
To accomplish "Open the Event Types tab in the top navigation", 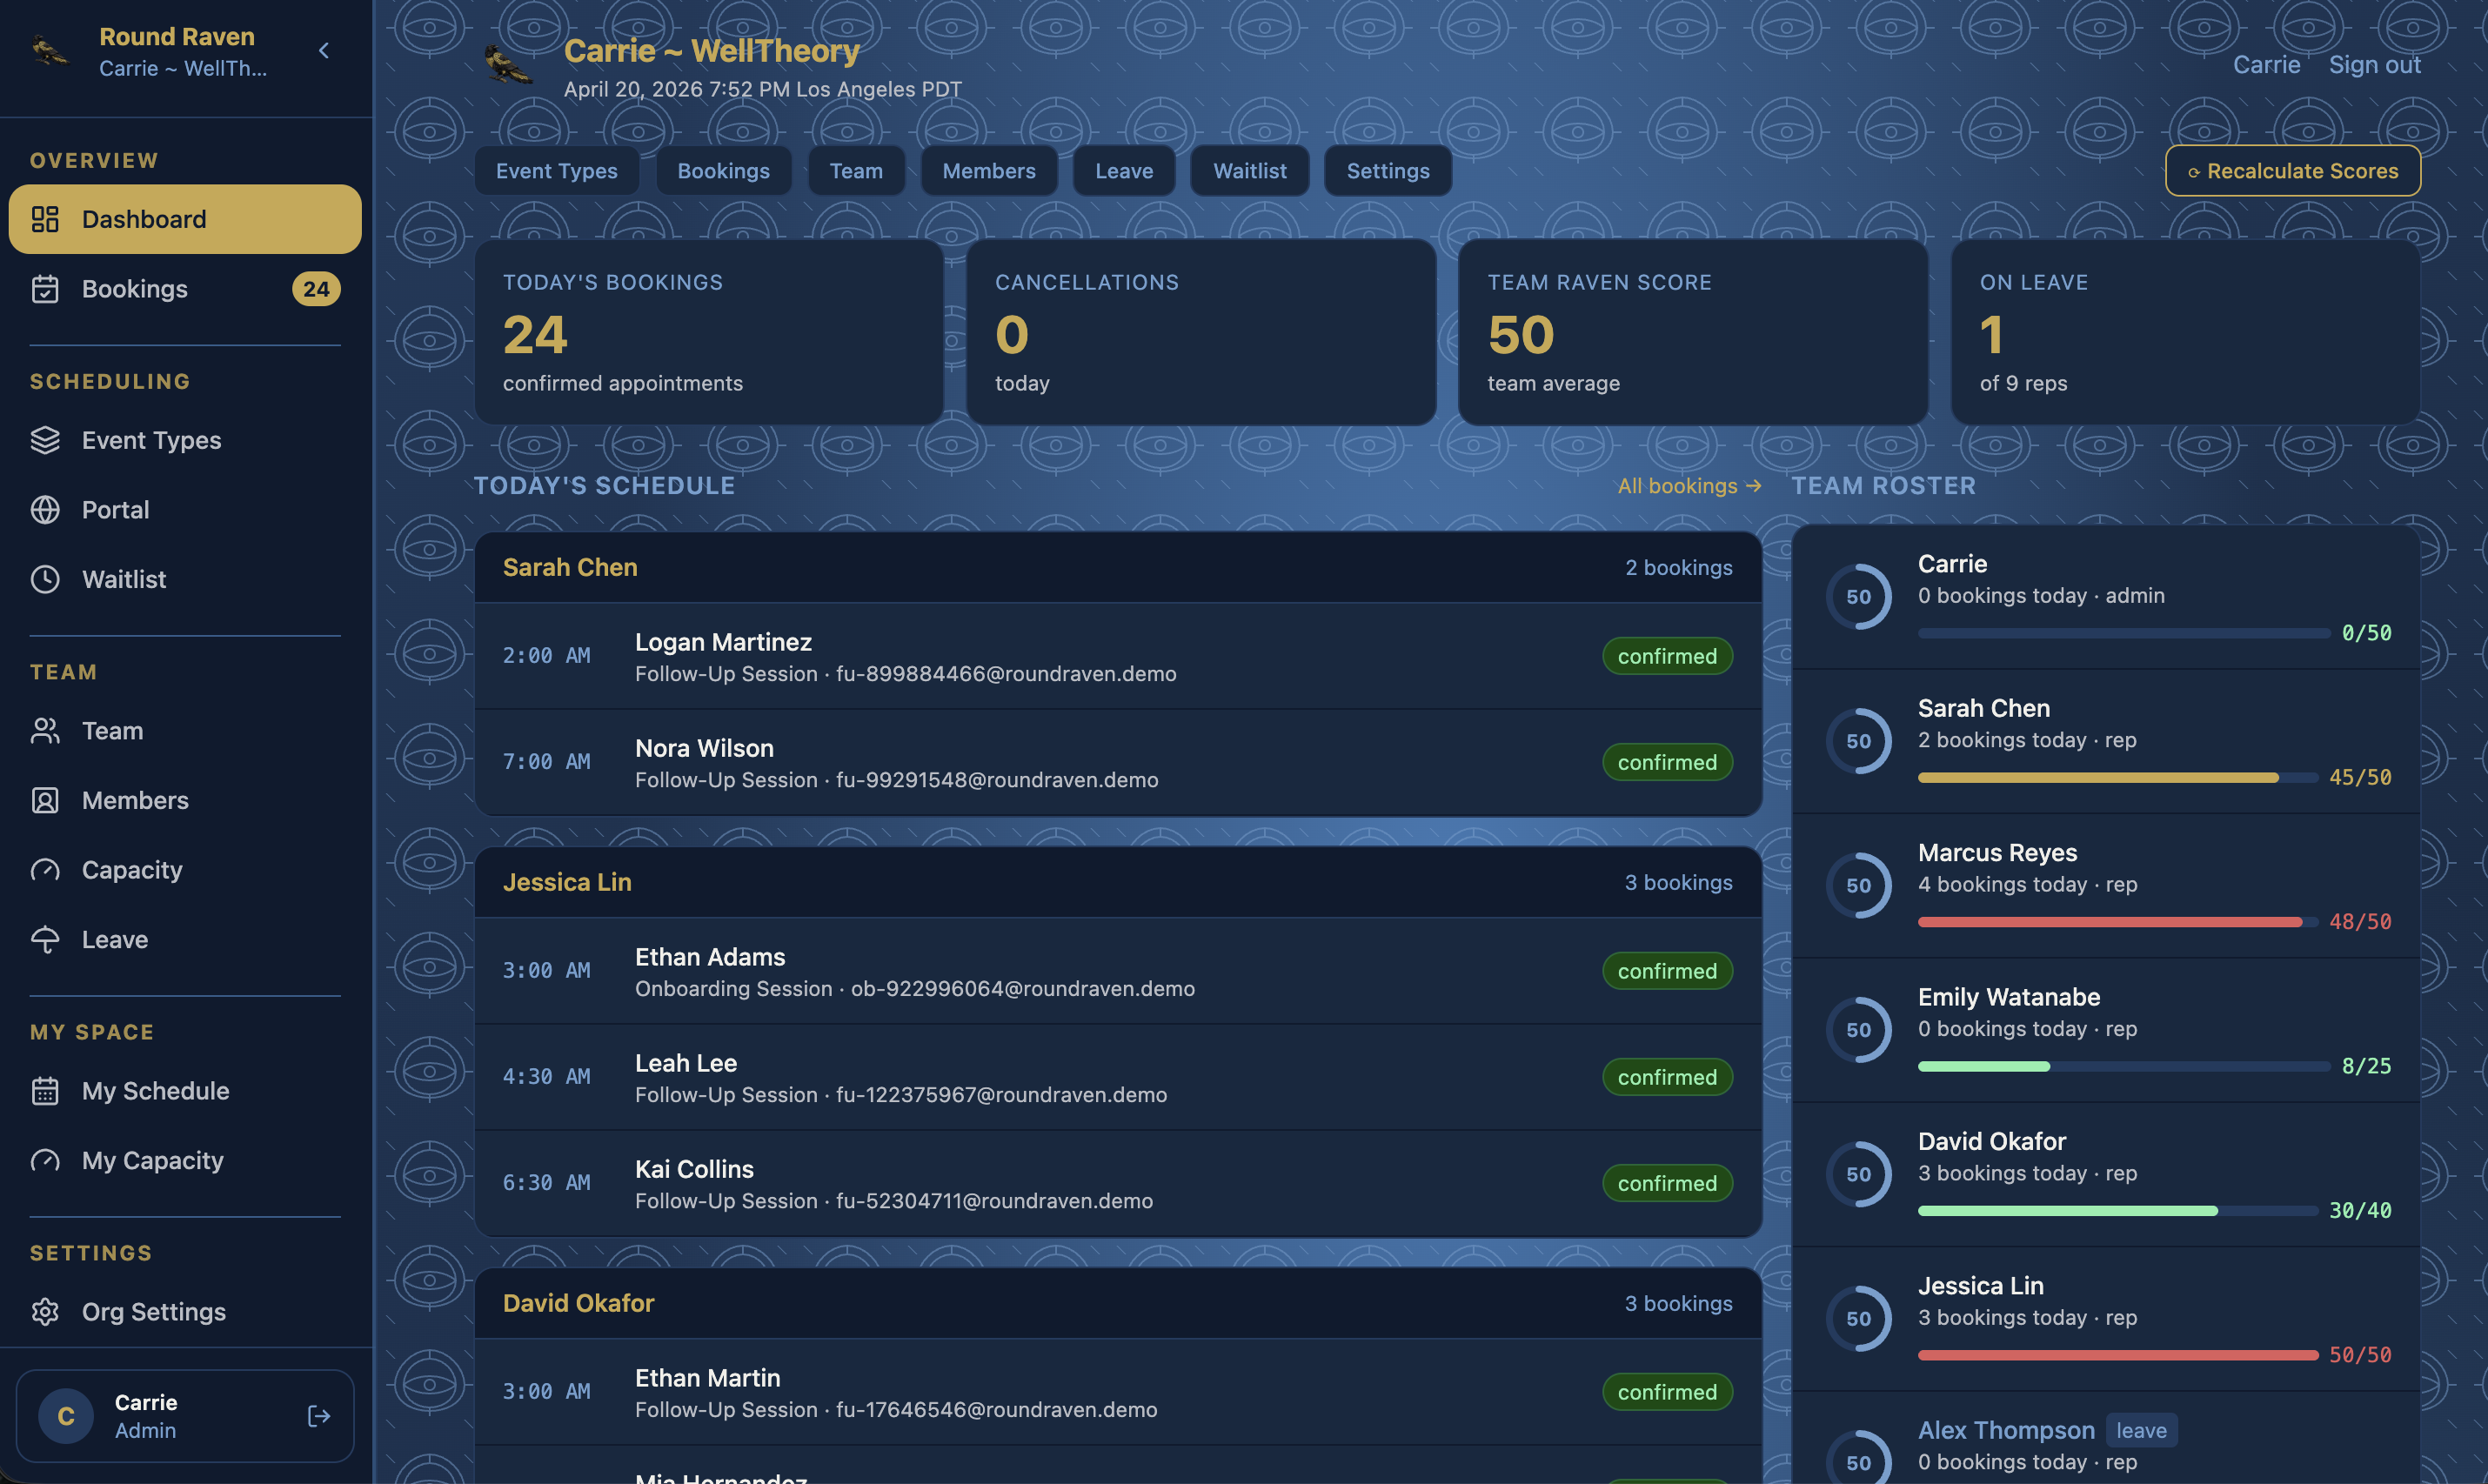I will click(557, 171).
